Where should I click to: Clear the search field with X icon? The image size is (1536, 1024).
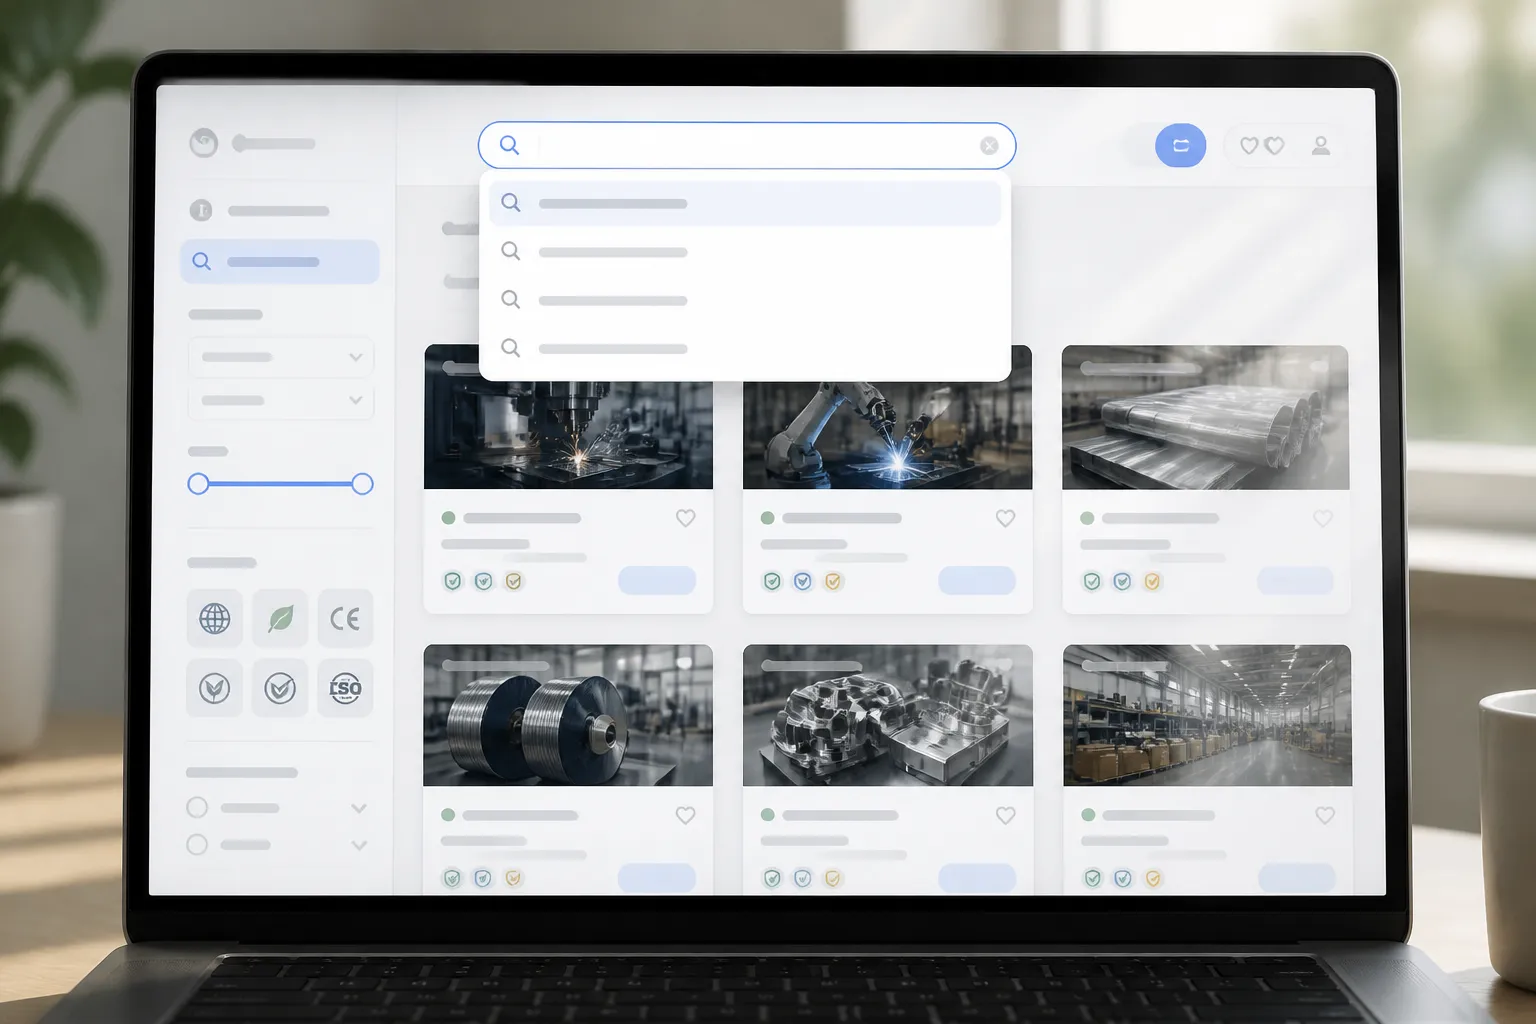tap(989, 146)
